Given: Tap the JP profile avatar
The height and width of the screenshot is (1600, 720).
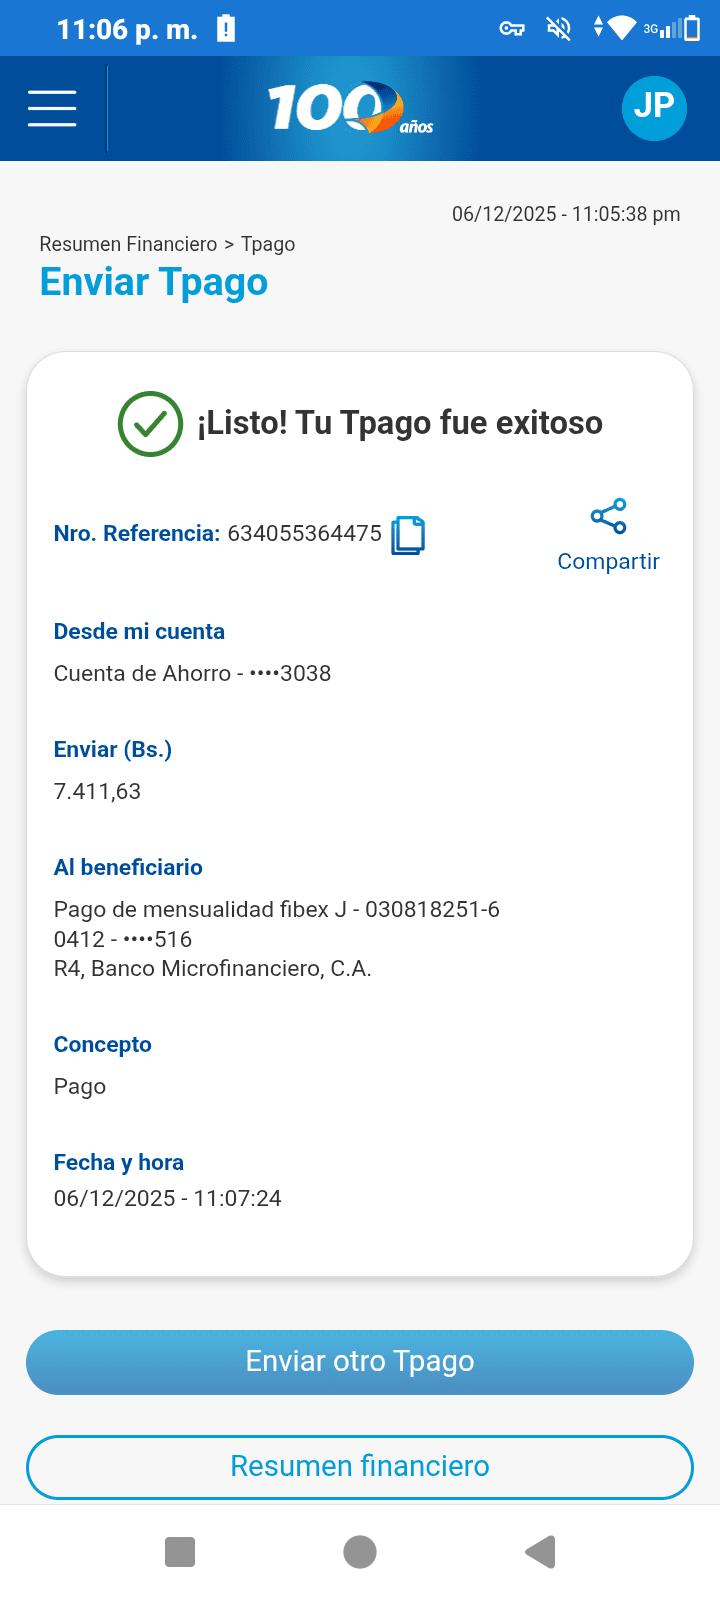Looking at the screenshot, I should (654, 108).
